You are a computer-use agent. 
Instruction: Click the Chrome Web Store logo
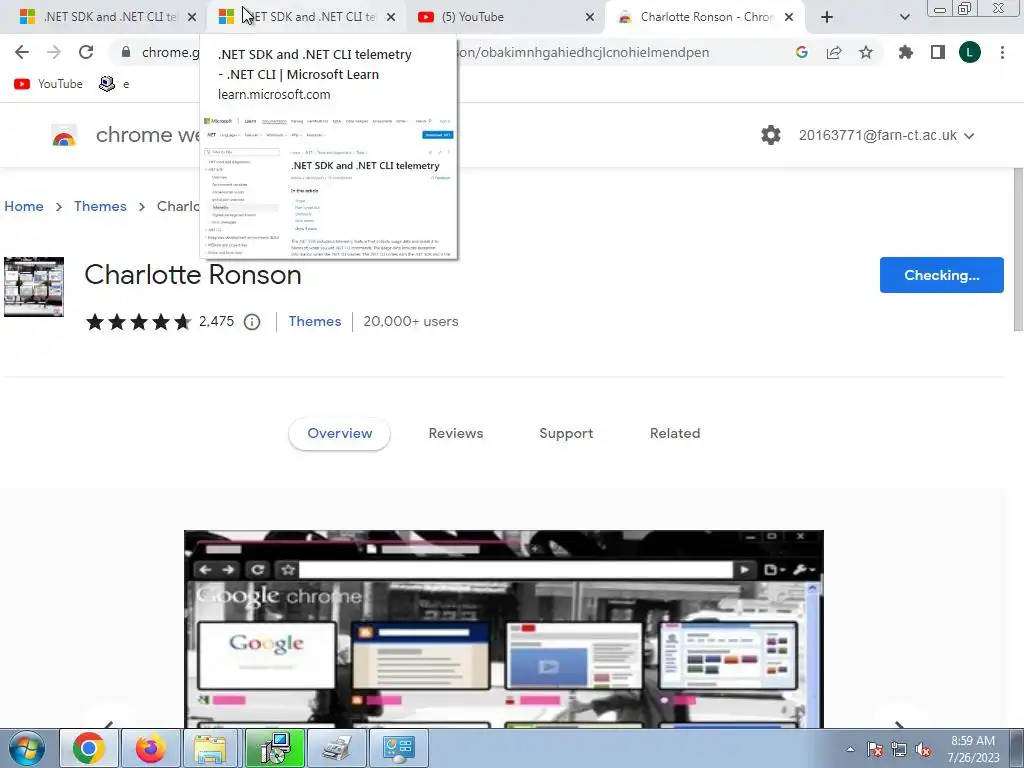pos(64,136)
